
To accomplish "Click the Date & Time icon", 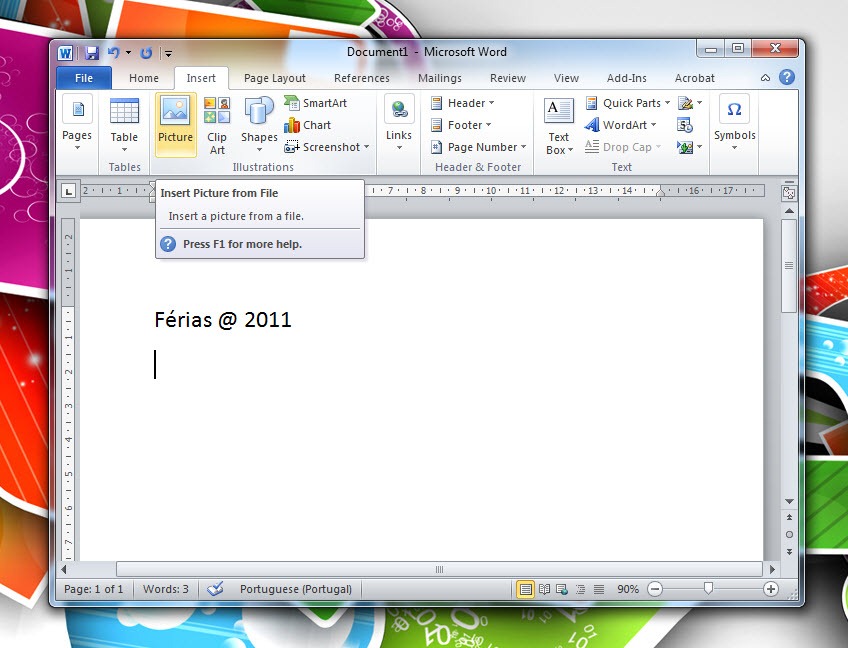I will coord(685,125).
